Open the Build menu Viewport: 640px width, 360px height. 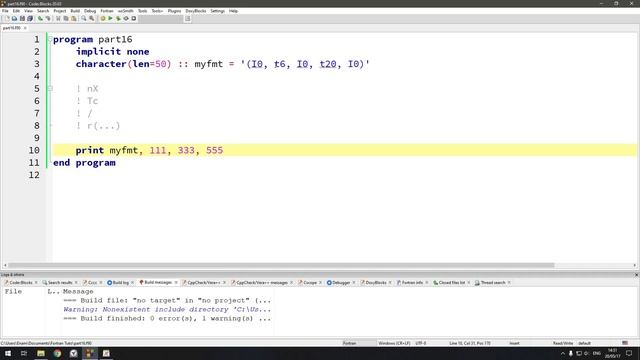pyautogui.click(x=75, y=11)
